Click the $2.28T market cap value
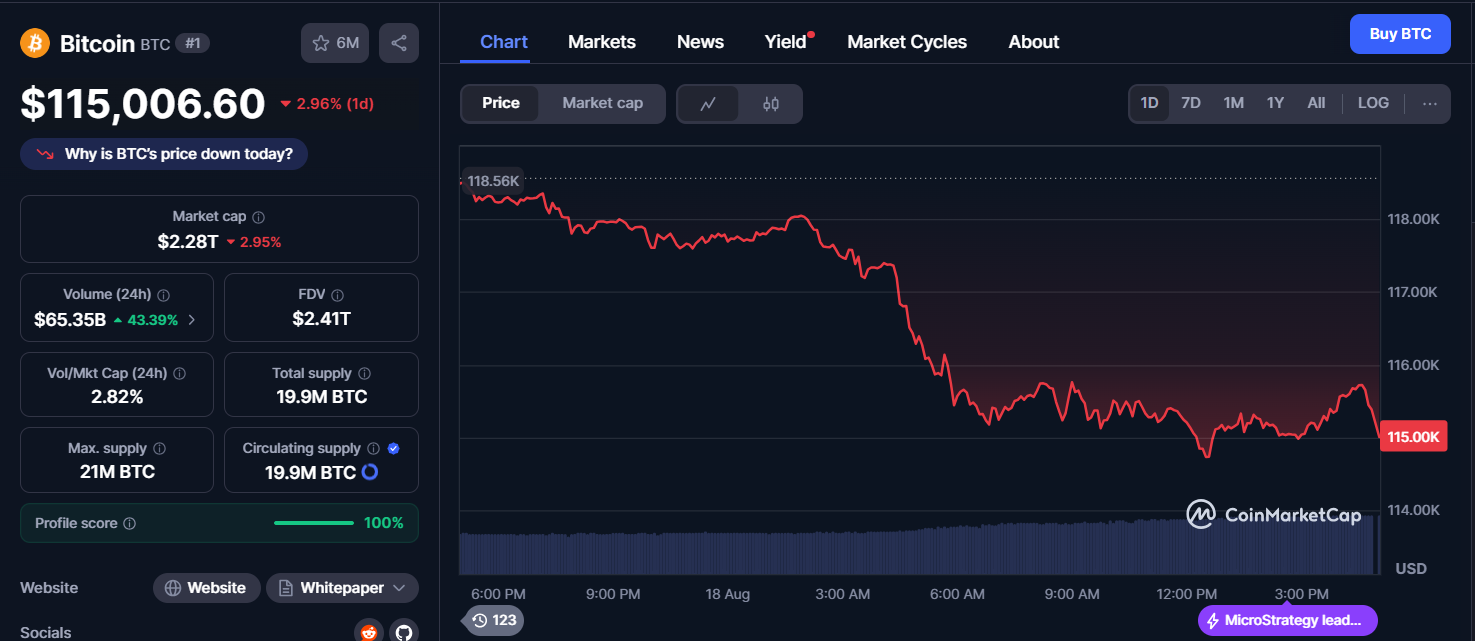Screen dimensions: 1475x641 click(x=188, y=241)
